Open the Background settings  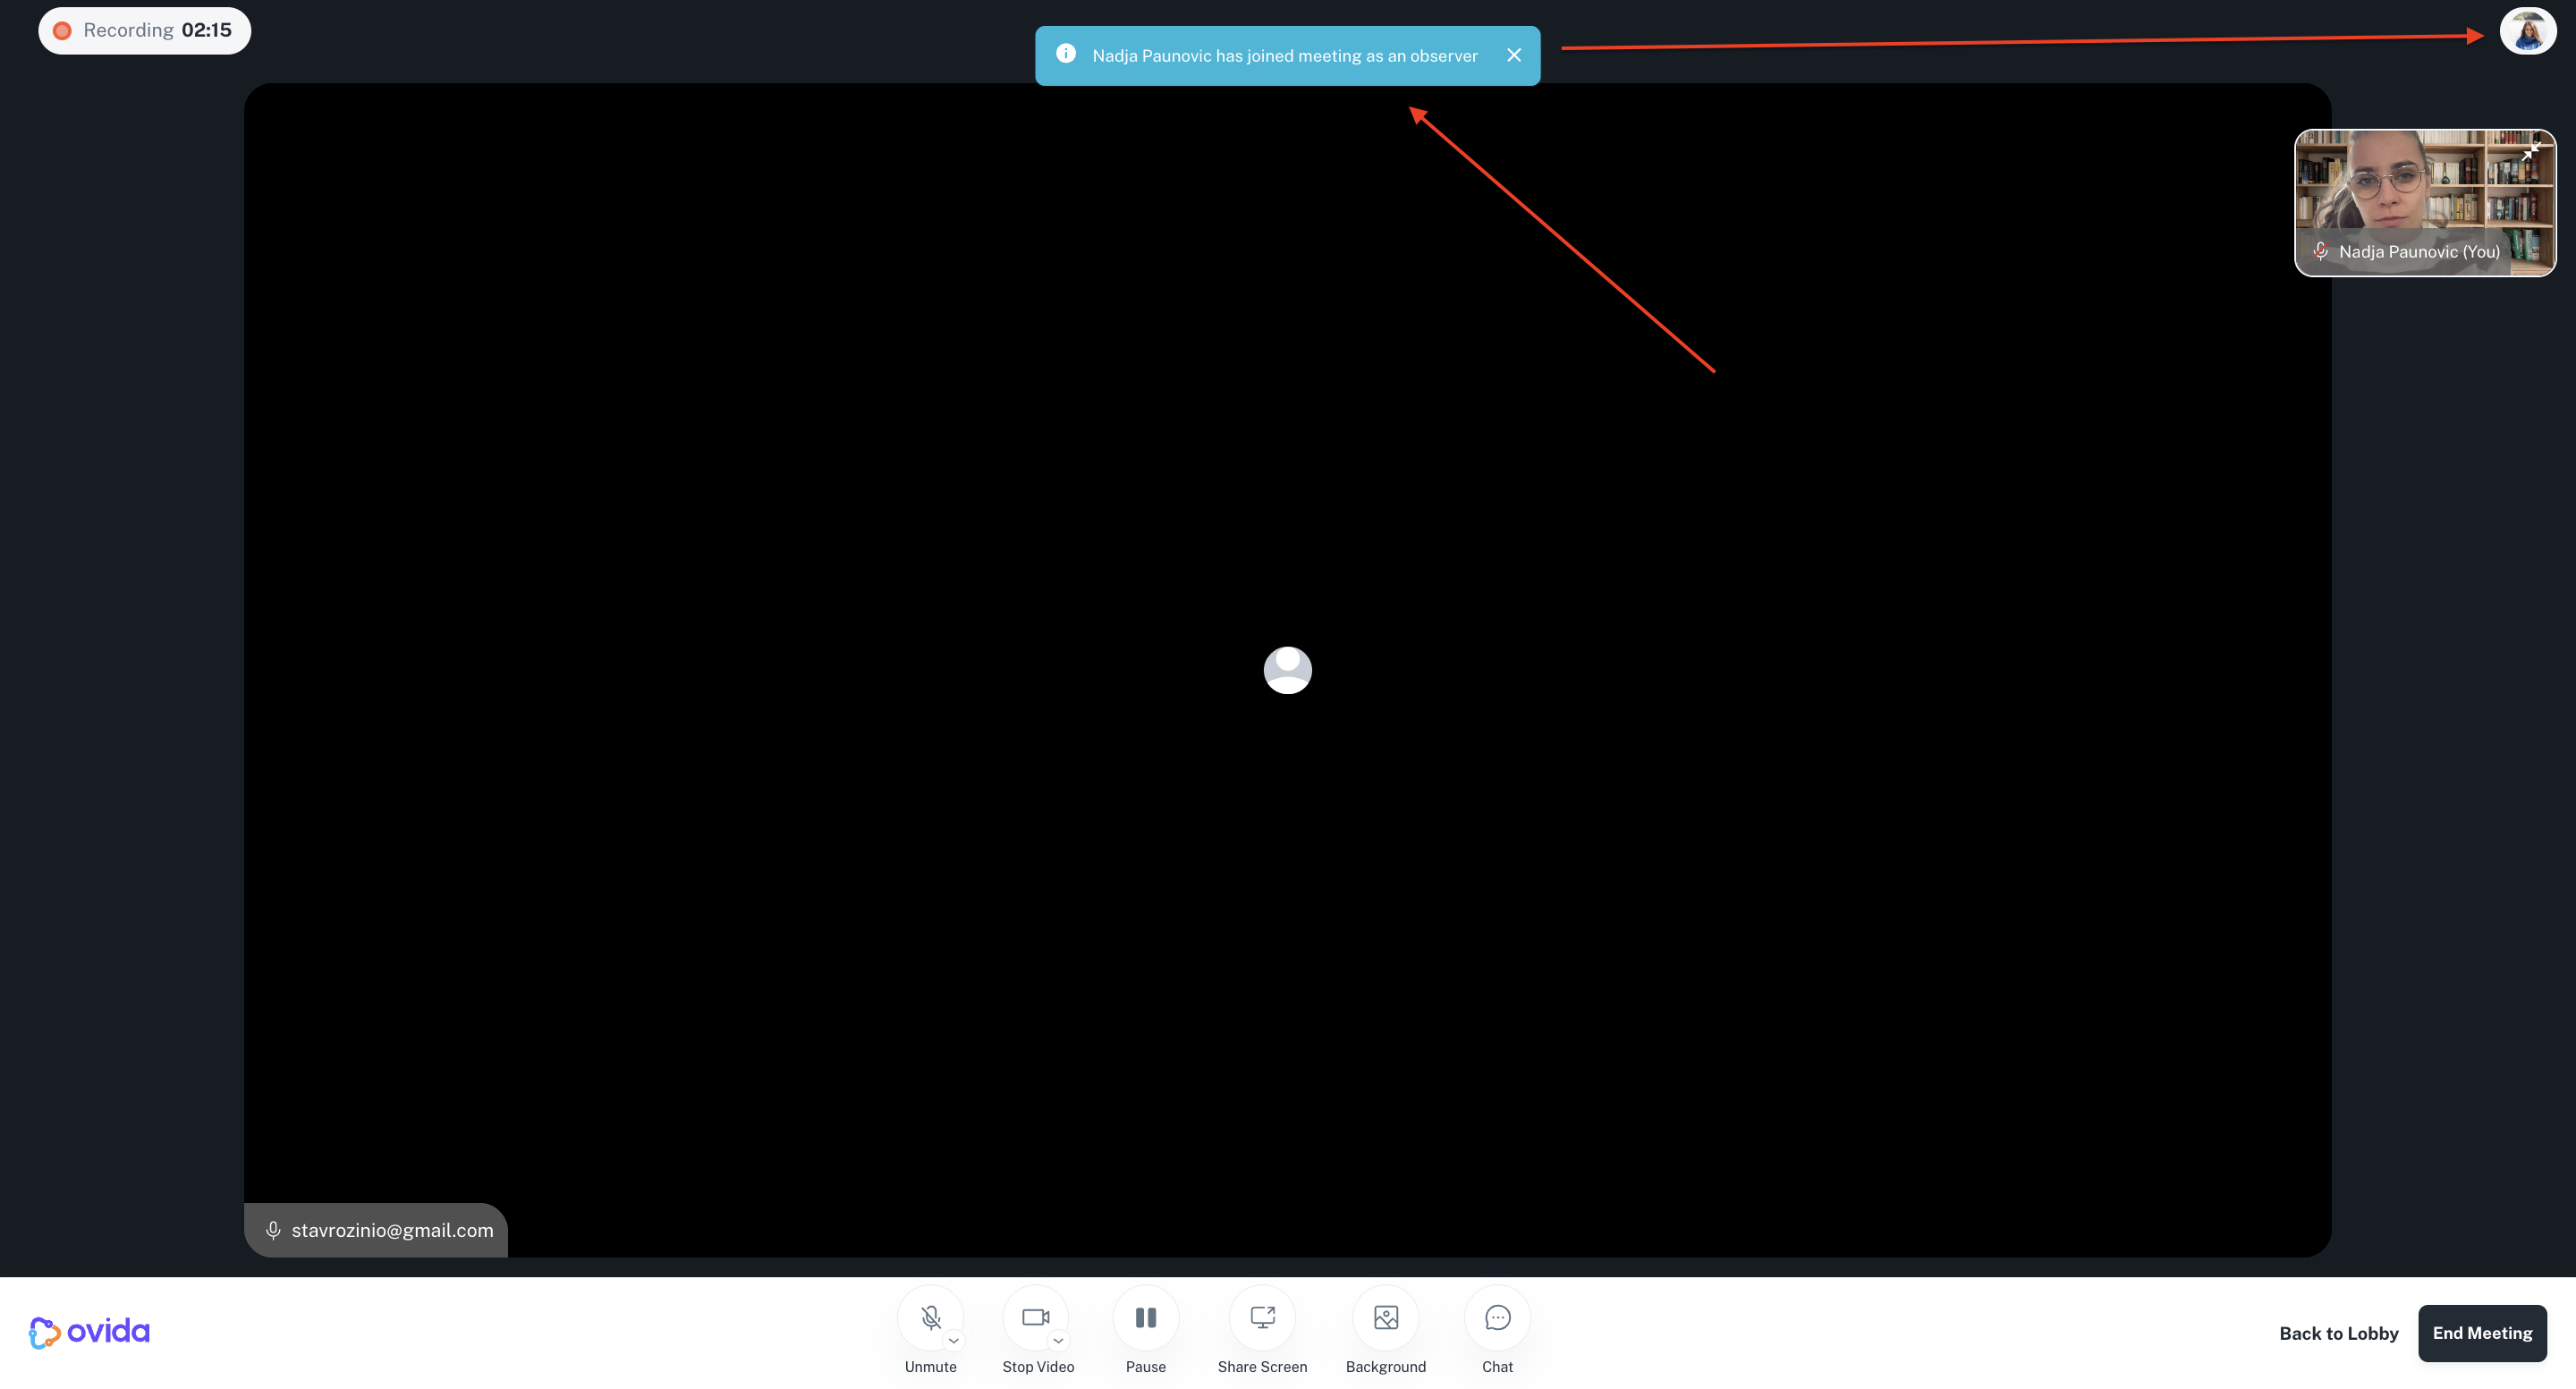click(x=1386, y=1317)
